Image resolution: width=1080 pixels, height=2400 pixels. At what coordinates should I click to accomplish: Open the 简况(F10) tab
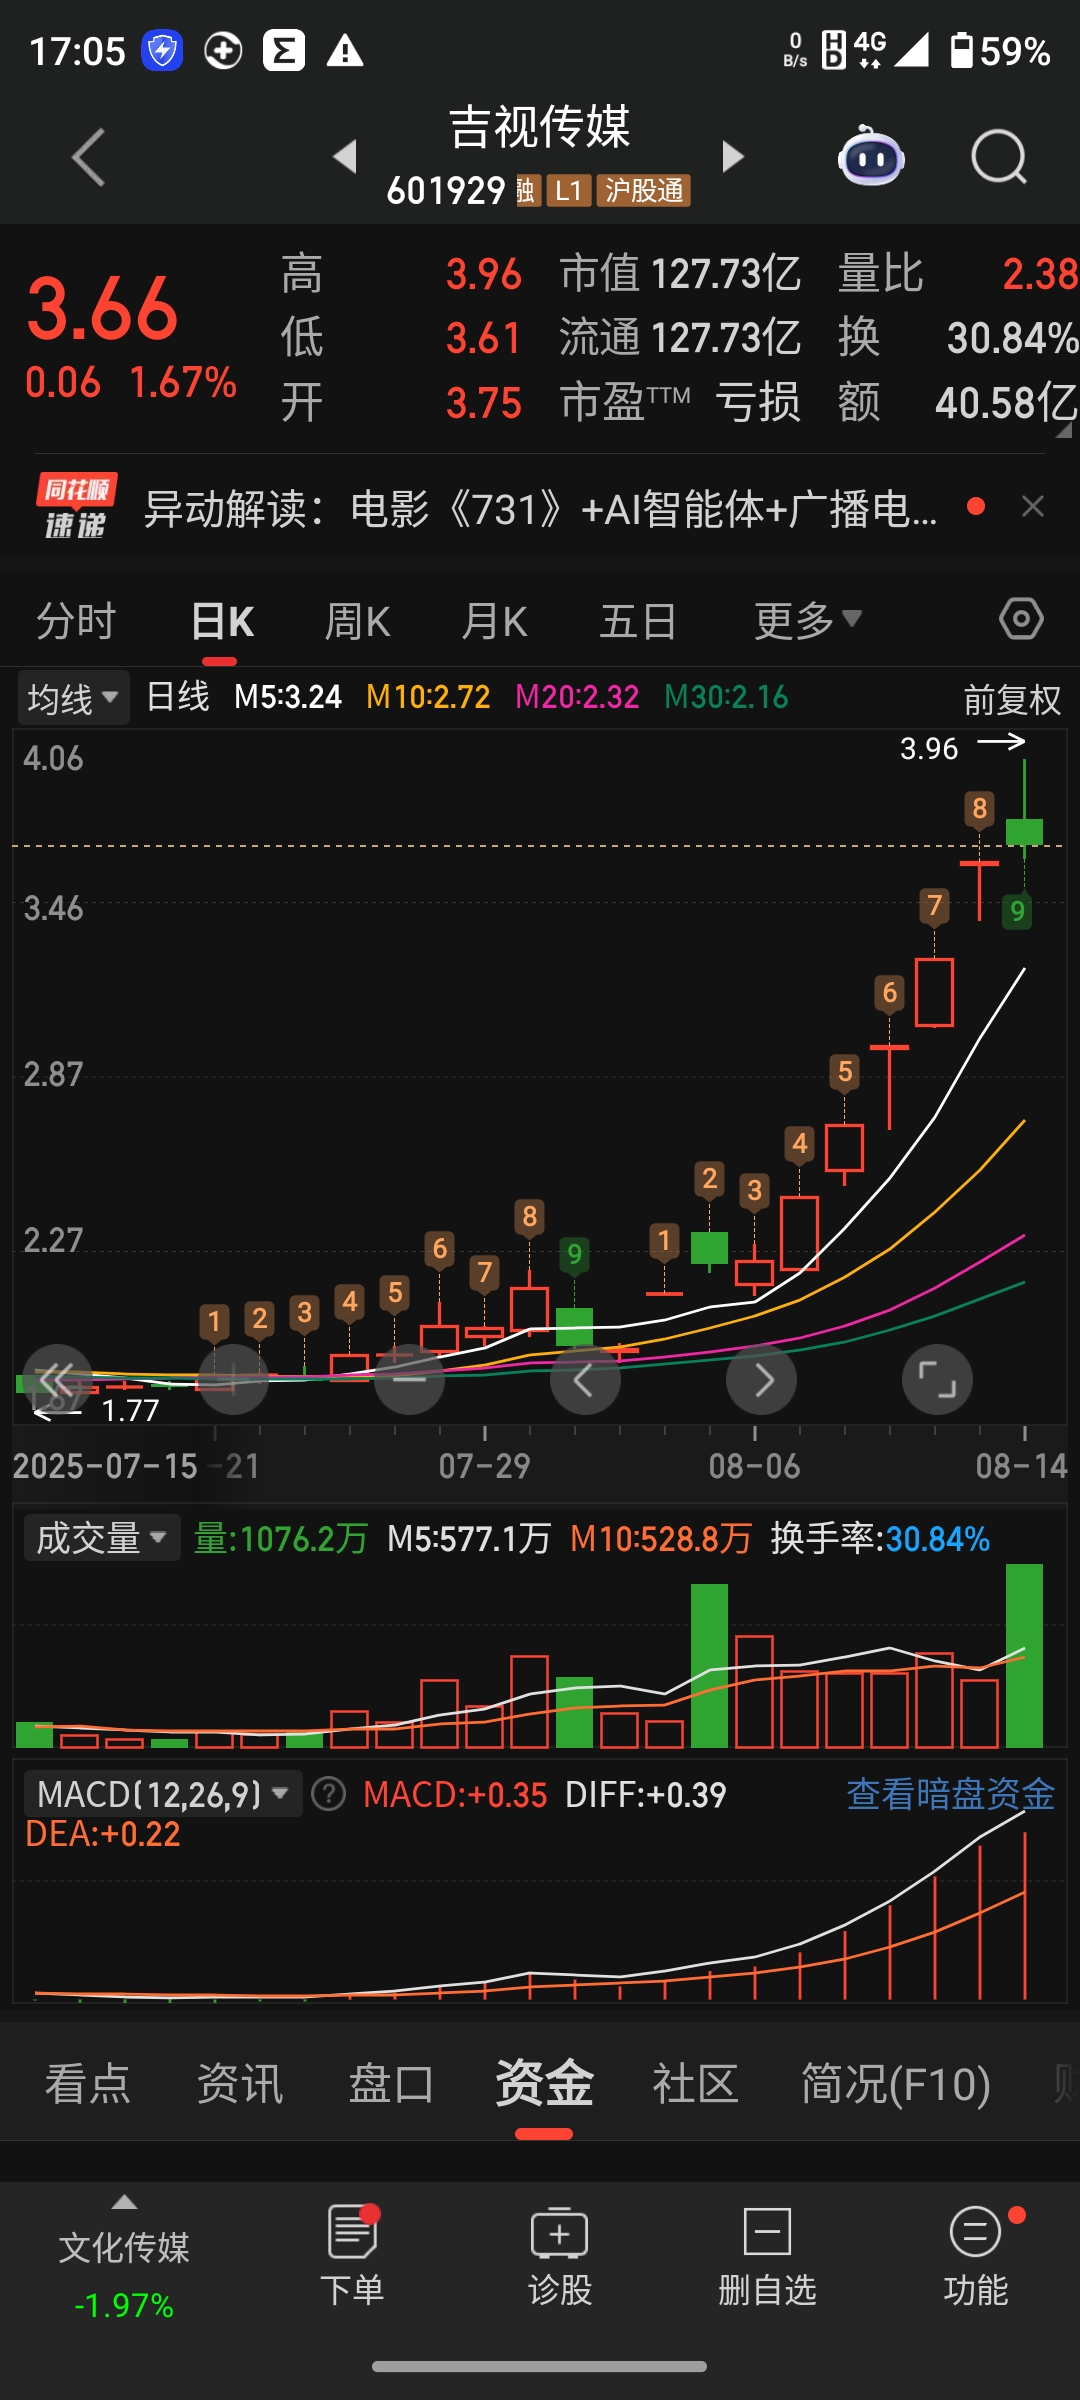(896, 2085)
